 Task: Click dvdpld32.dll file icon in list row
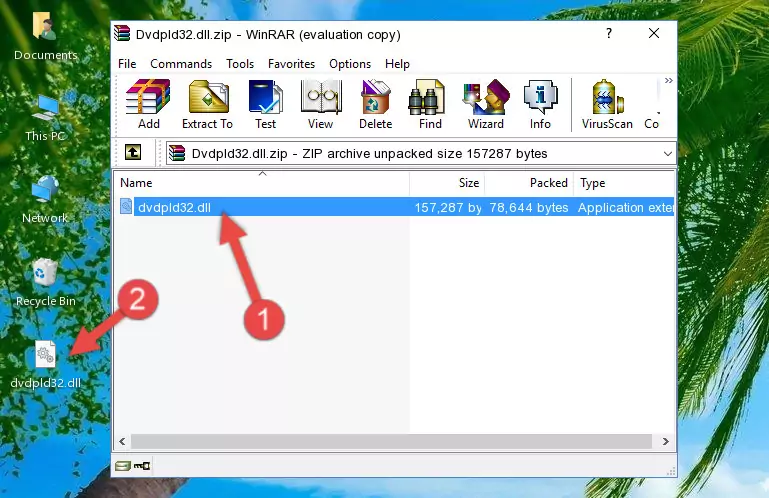tap(126, 207)
